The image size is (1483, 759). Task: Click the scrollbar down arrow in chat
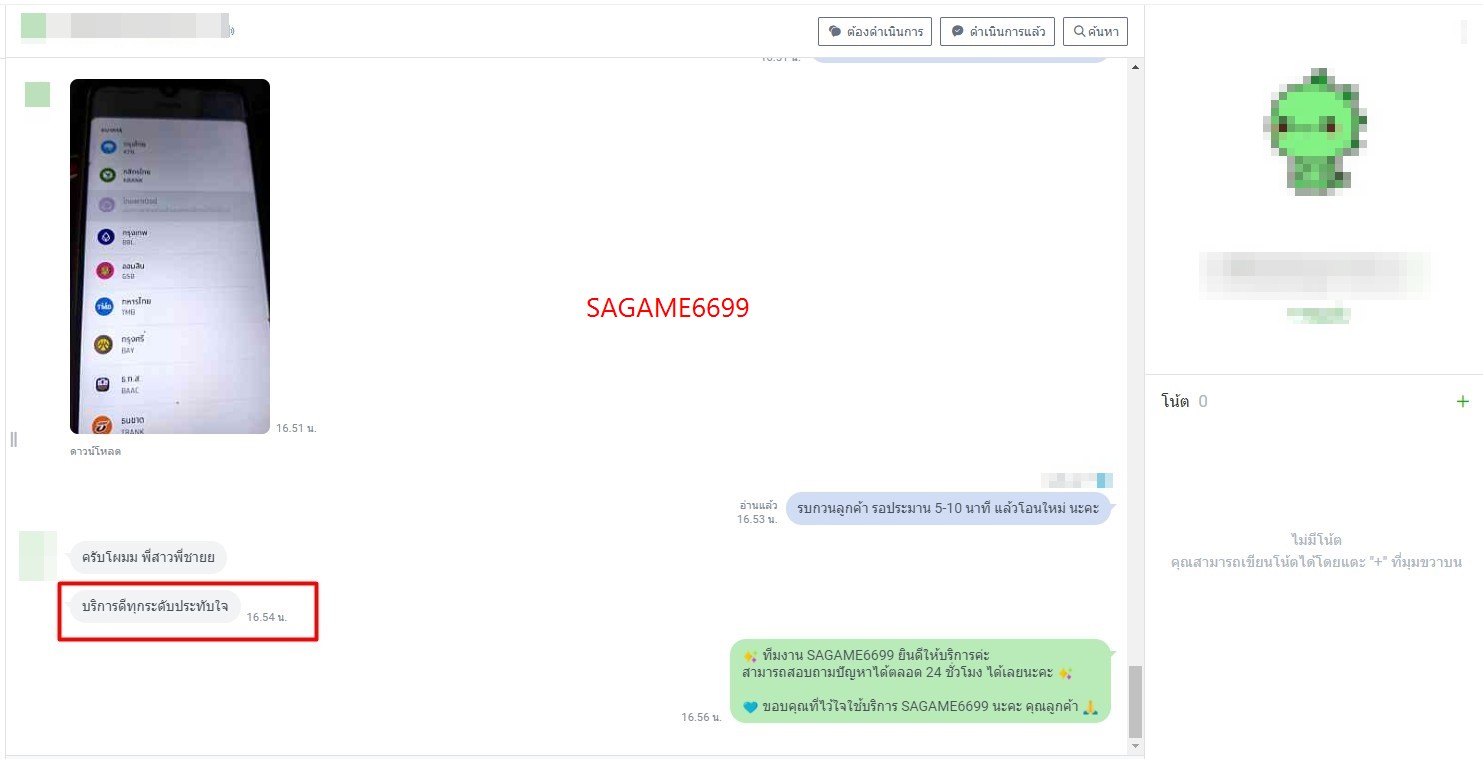click(1134, 746)
